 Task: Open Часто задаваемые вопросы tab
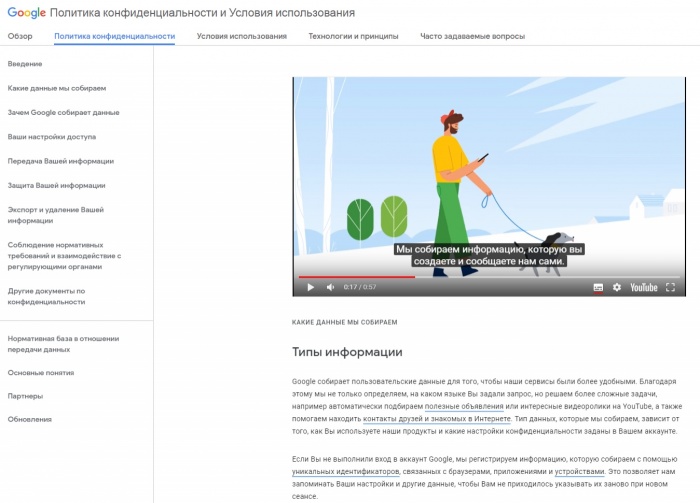(x=472, y=36)
